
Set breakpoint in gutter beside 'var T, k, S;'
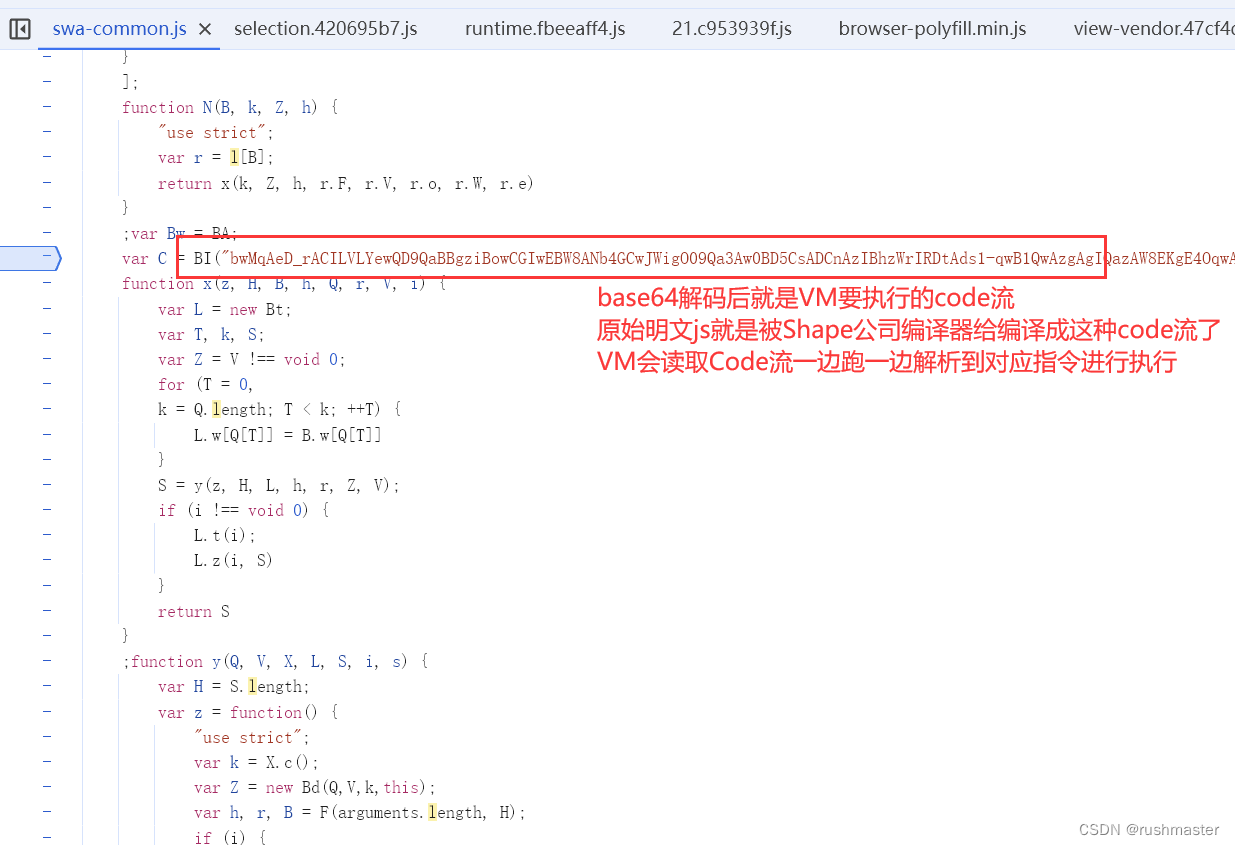47,334
